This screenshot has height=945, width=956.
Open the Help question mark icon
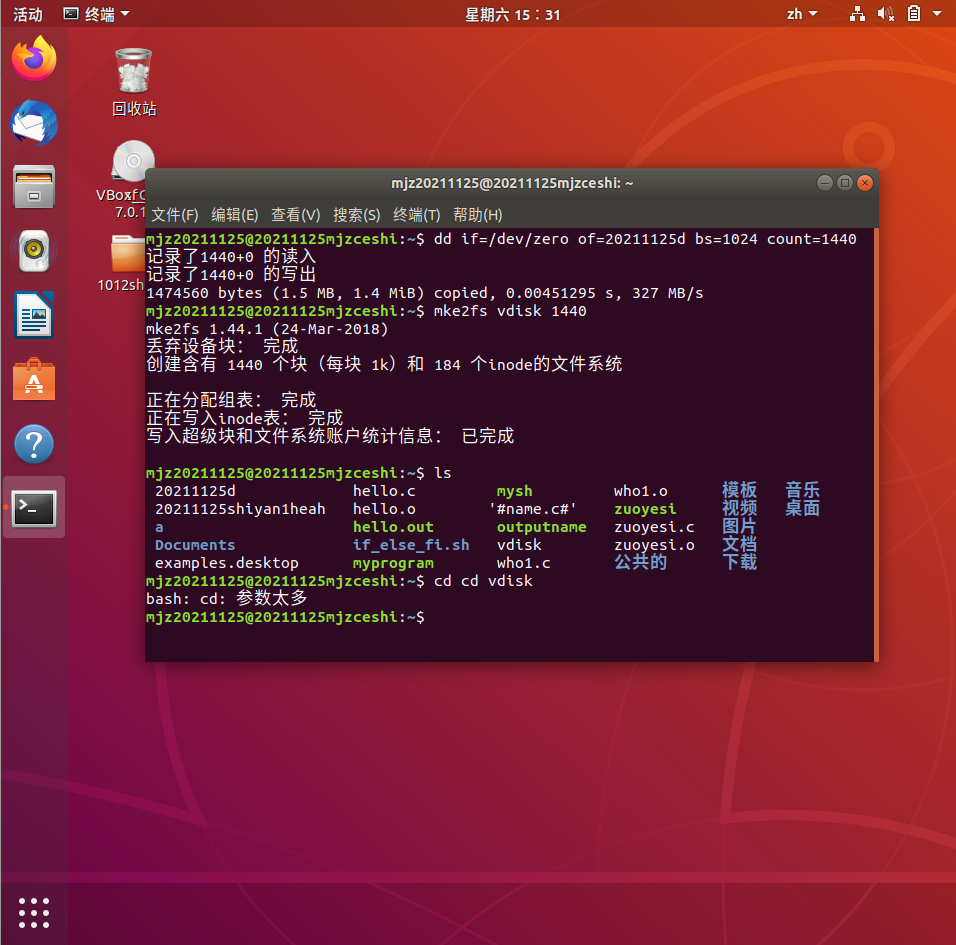coord(34,444)
